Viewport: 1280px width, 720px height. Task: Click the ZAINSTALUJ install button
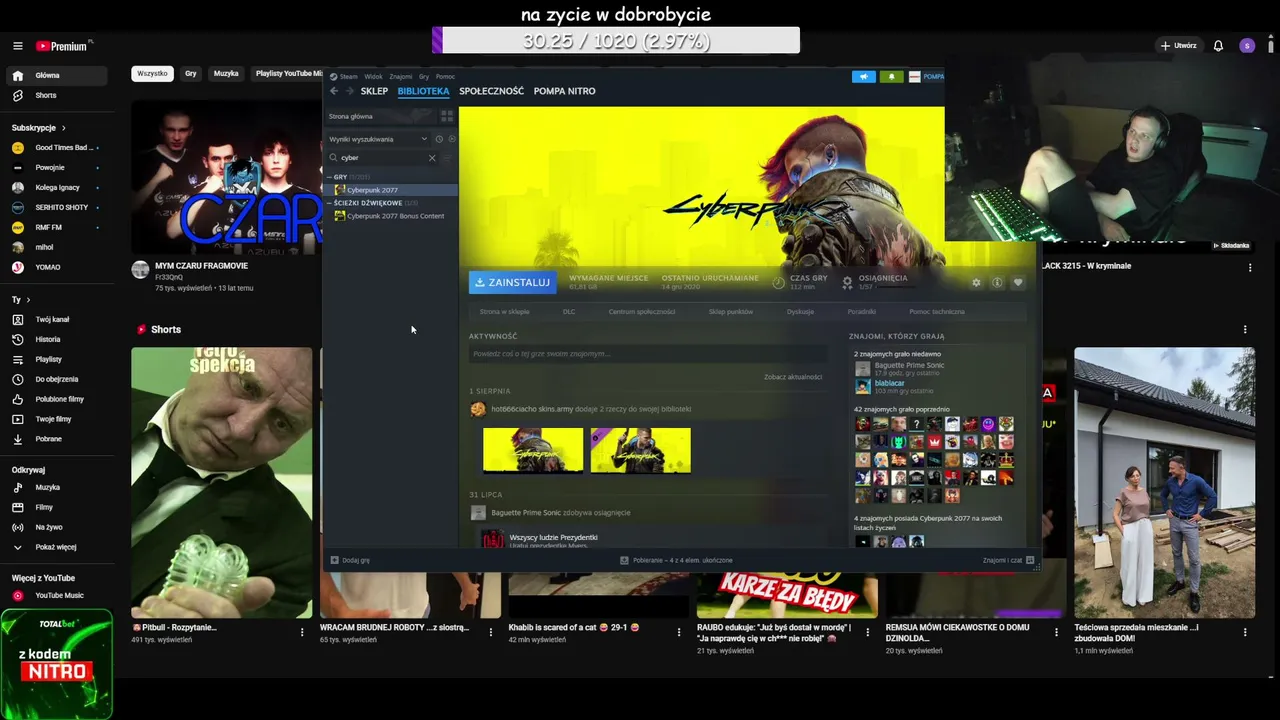pyautogui.click(x=513, y=282)
